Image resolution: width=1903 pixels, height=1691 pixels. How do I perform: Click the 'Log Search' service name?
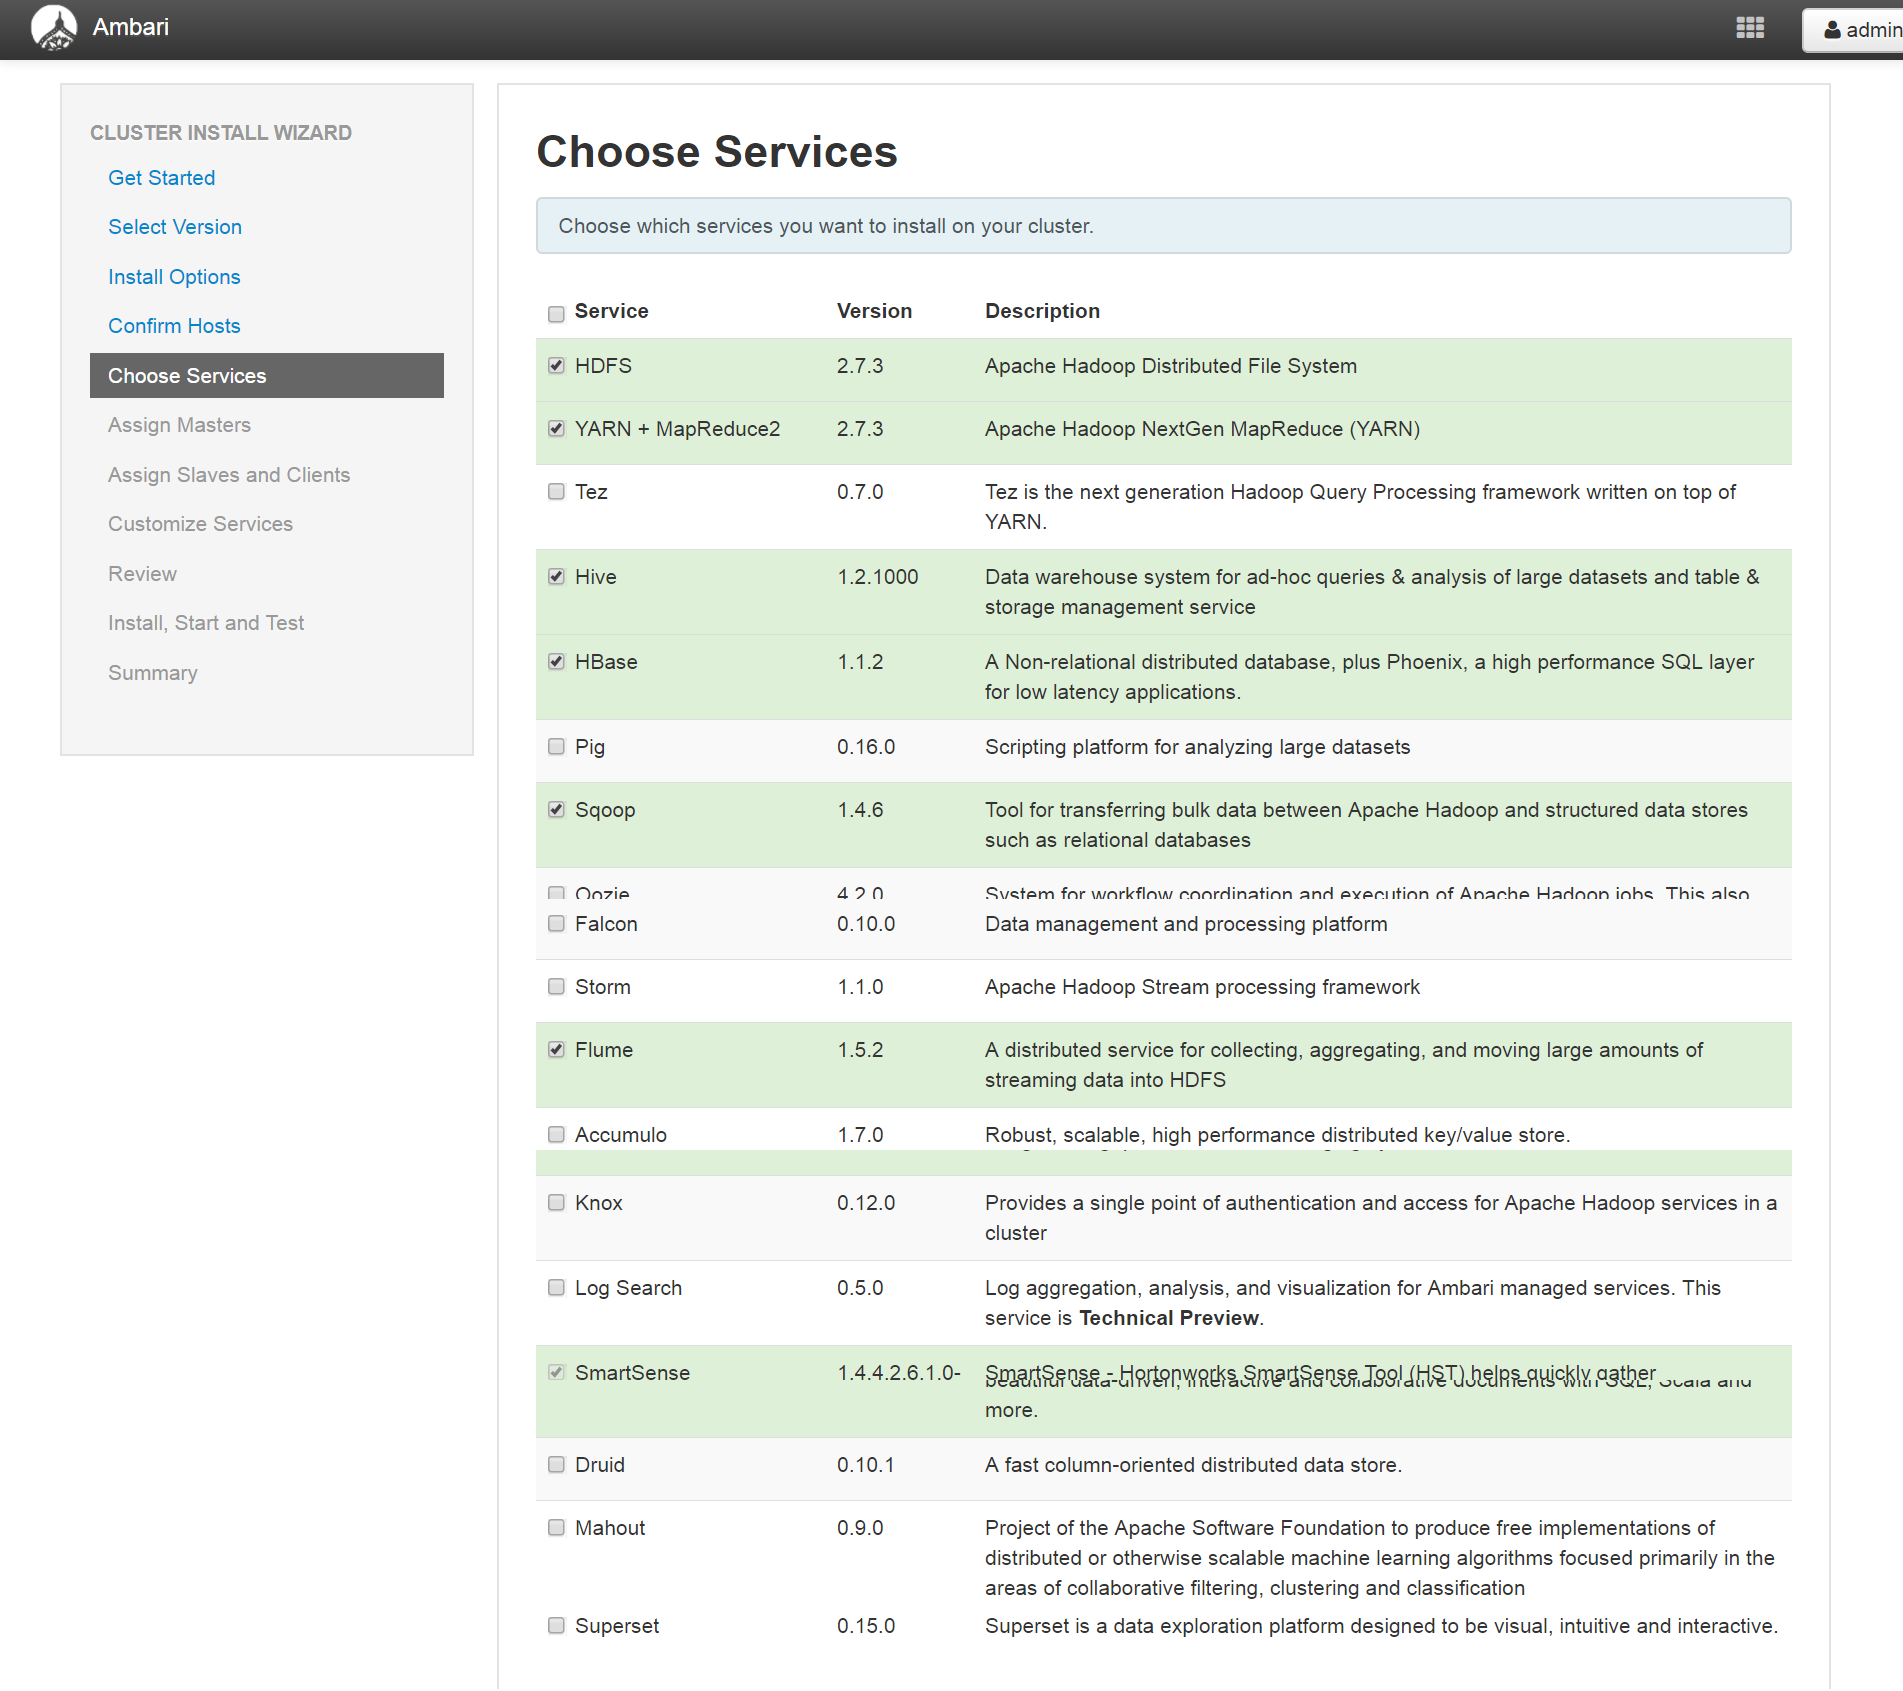click(x=628, y=1288)
